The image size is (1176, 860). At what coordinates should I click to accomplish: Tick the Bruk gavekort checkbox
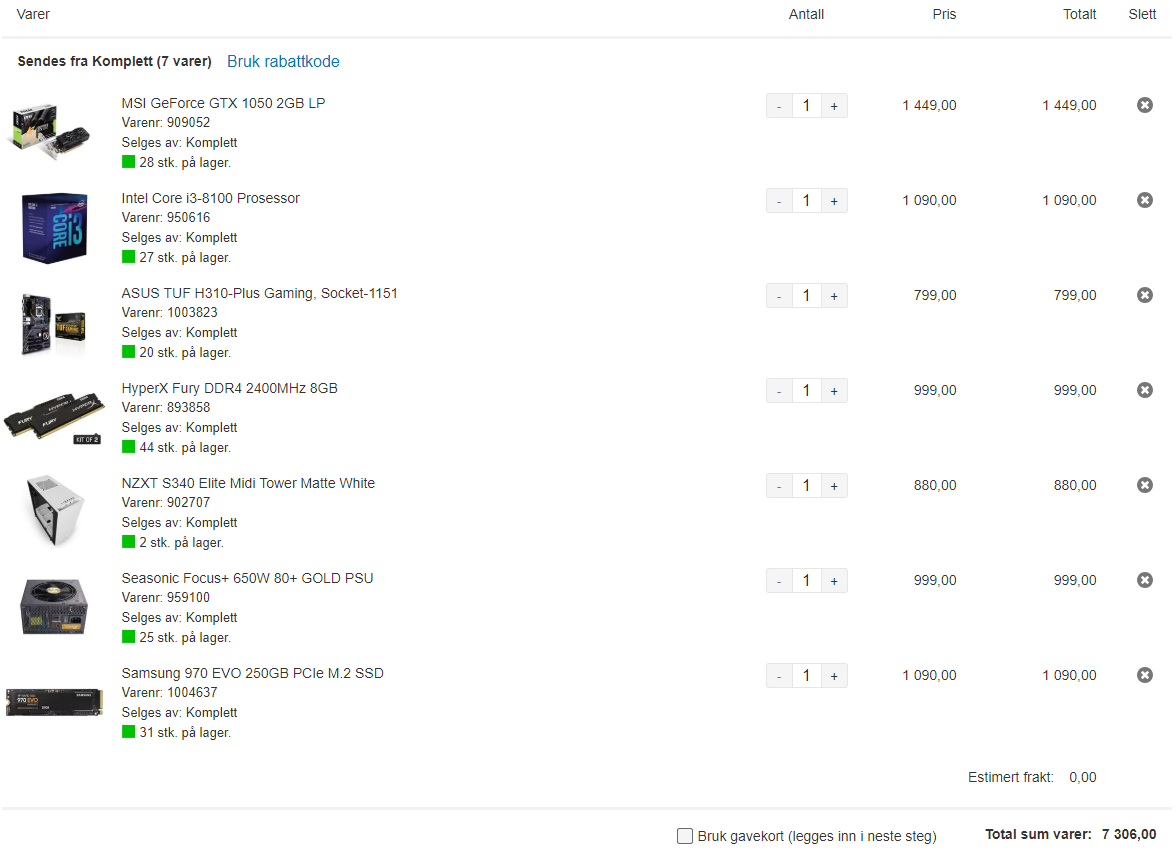click(x=685, y=836)
